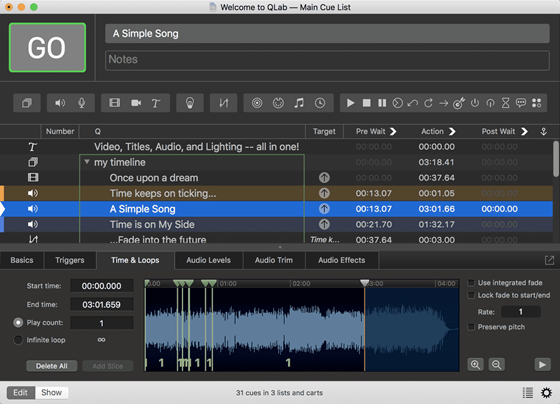Screen dimensions: 560x404
Task: Enable Use integrated fade checkbox
Action: click(471, 283)
